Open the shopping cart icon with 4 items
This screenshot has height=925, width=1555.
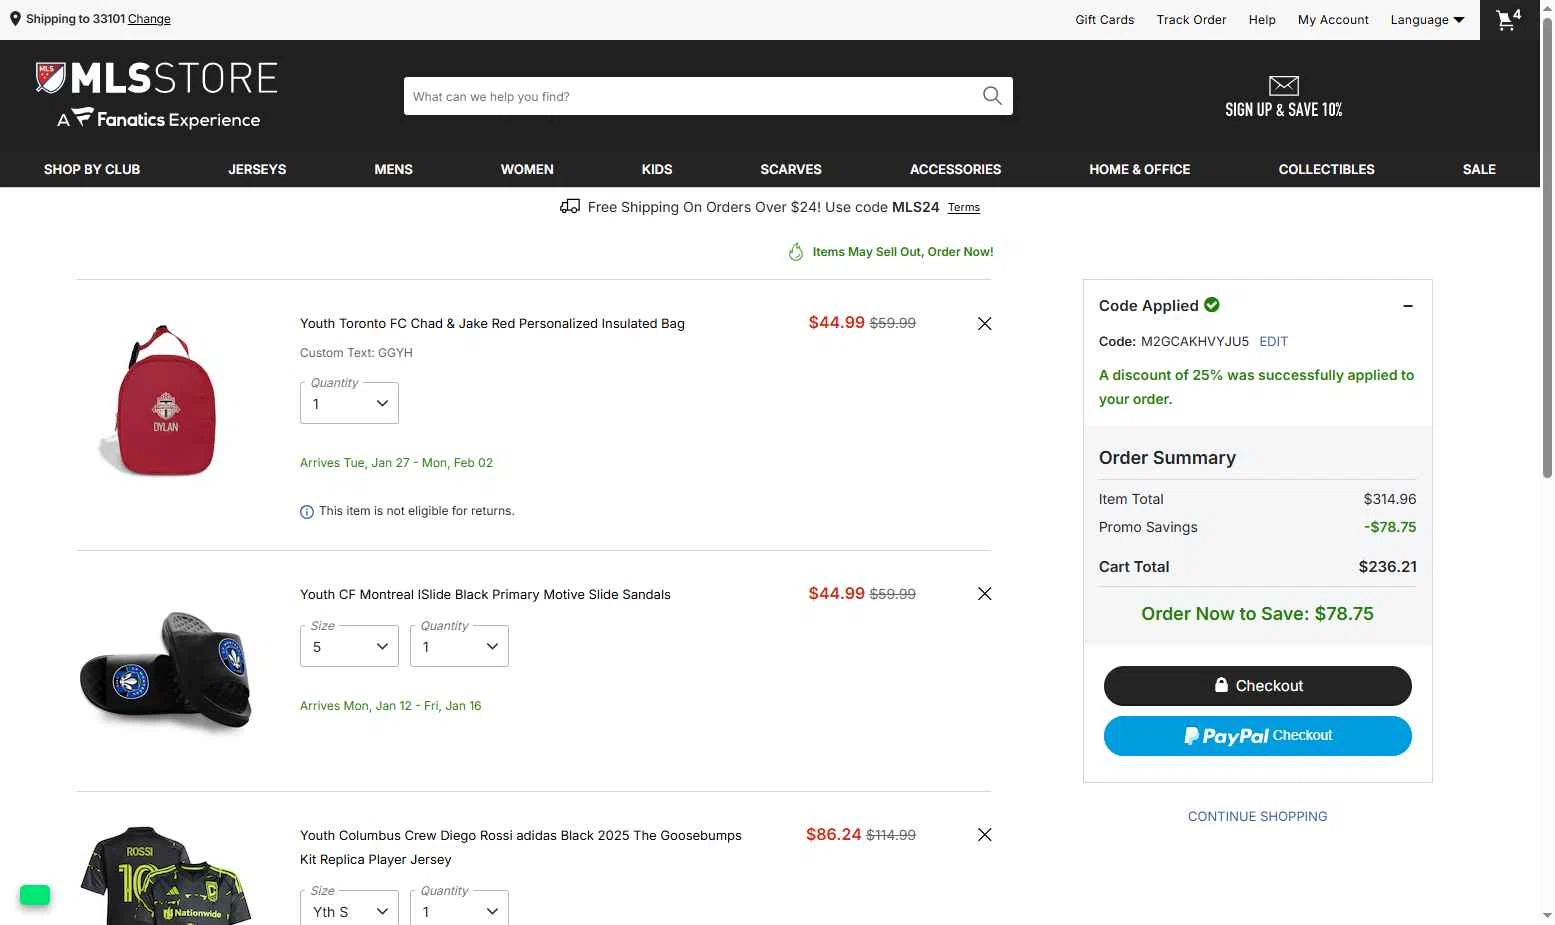point(1508,19)
